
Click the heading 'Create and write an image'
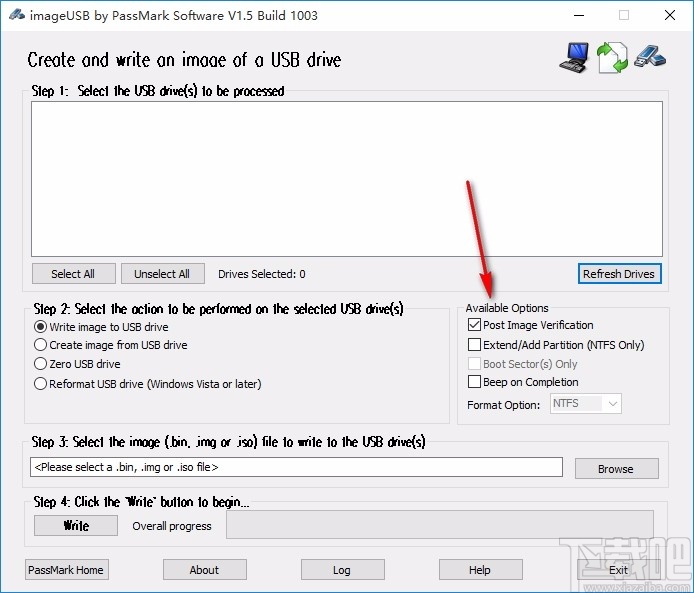184,60
